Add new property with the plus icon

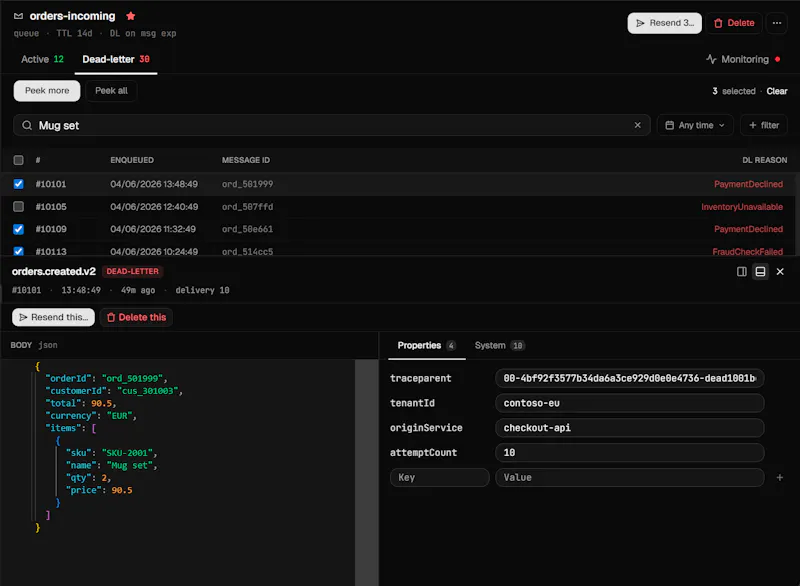point(780,477)
